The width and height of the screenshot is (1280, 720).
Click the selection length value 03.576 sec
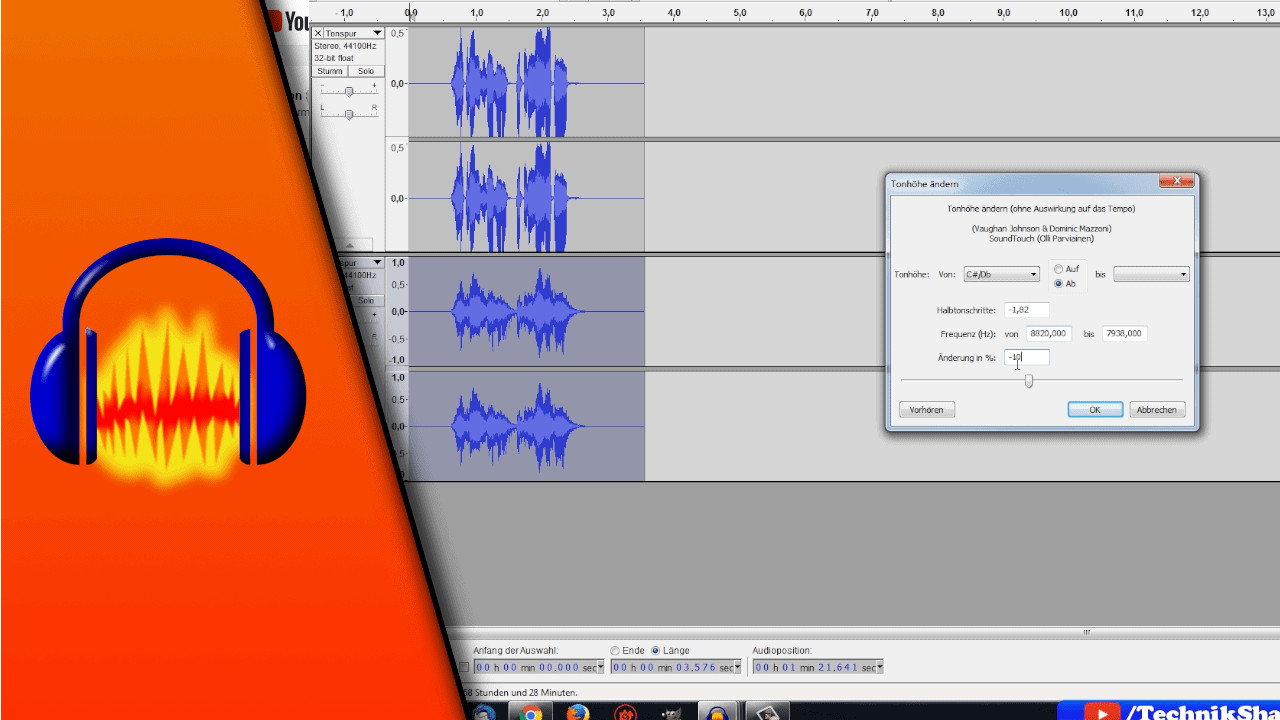(x=672, y=667)
